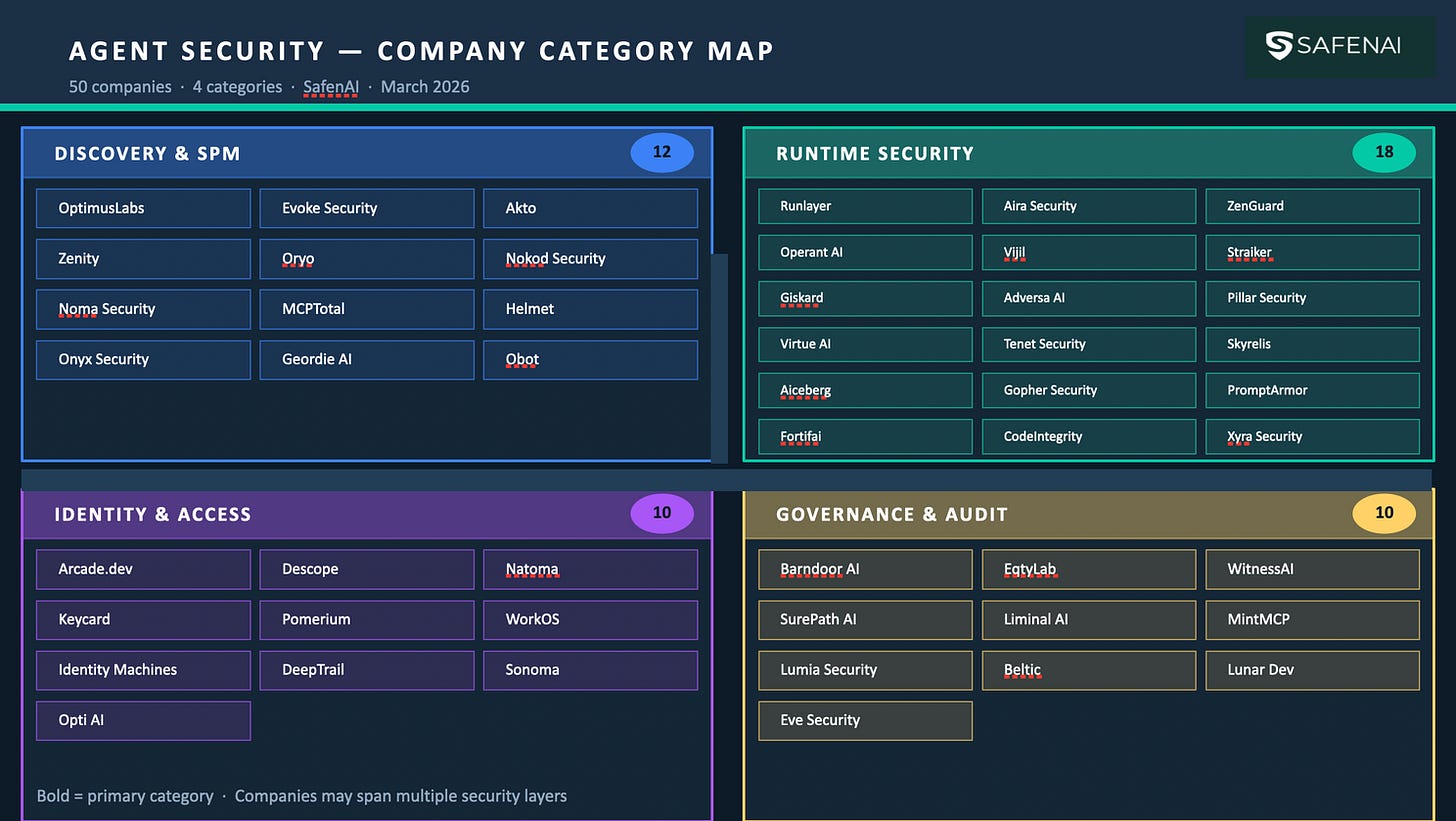Click the Descope company box

tap(367, 569)
